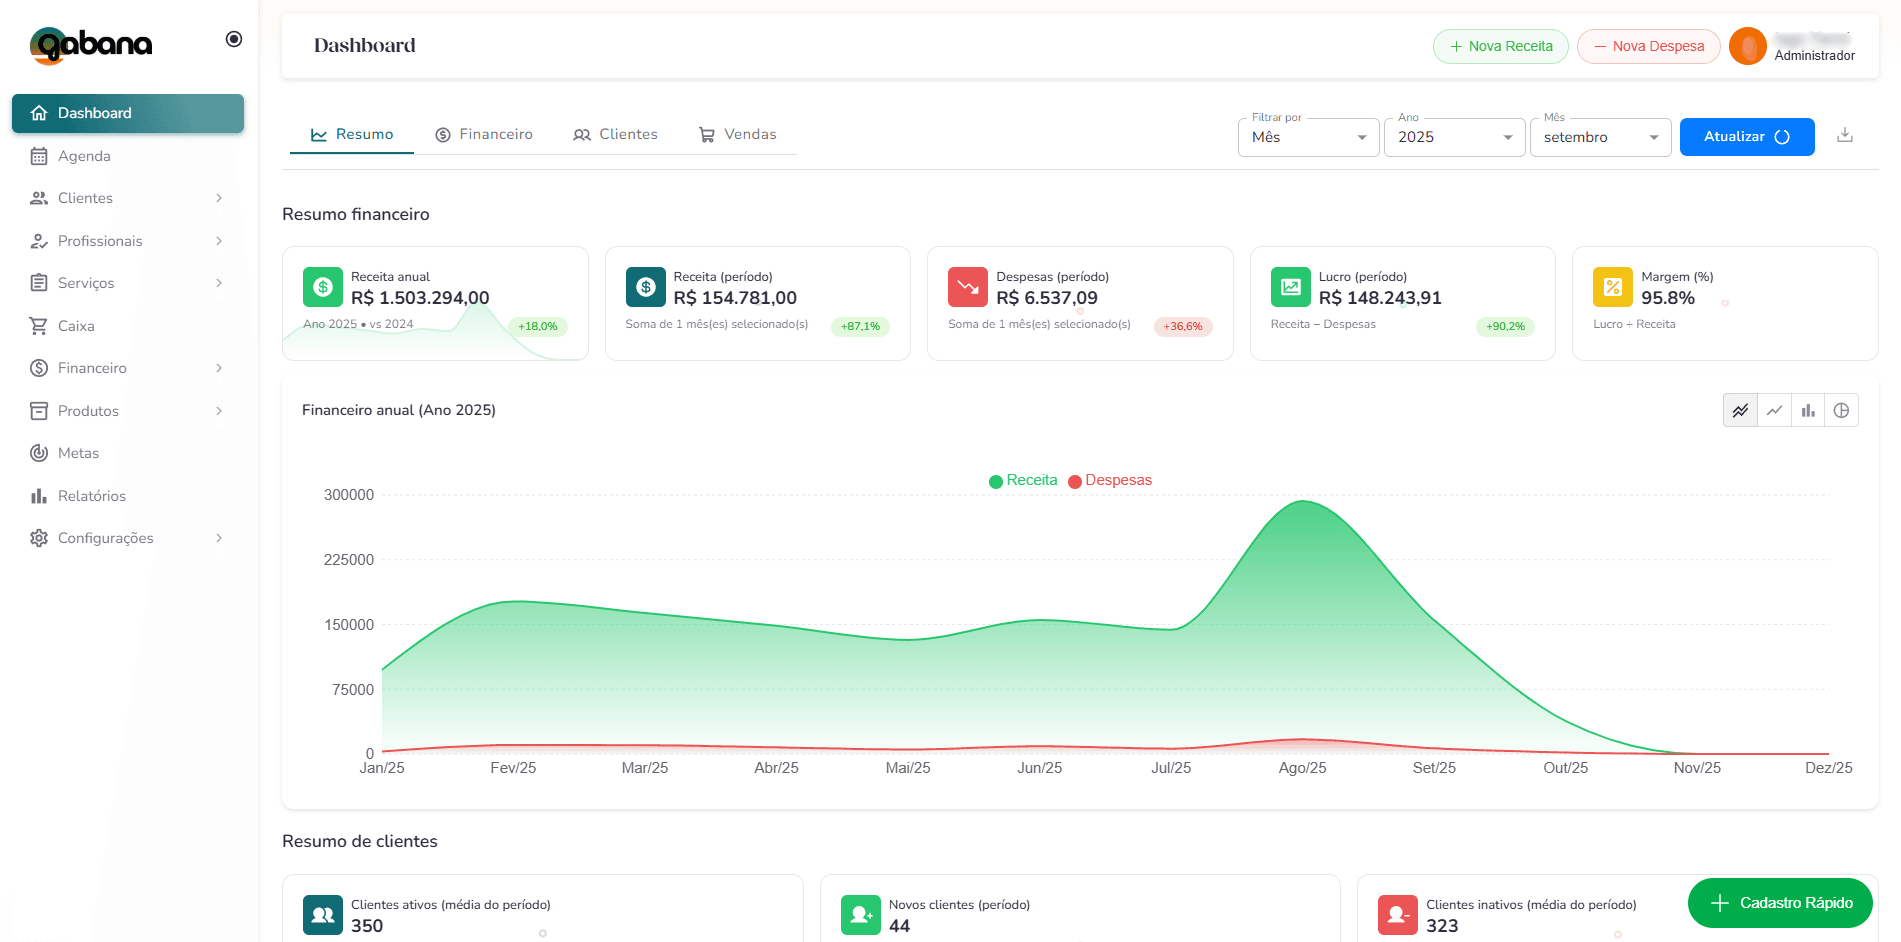Click the Administrador profile avatar
The height and width of the screenshot is (942, 1901).
pos(1747,46)
